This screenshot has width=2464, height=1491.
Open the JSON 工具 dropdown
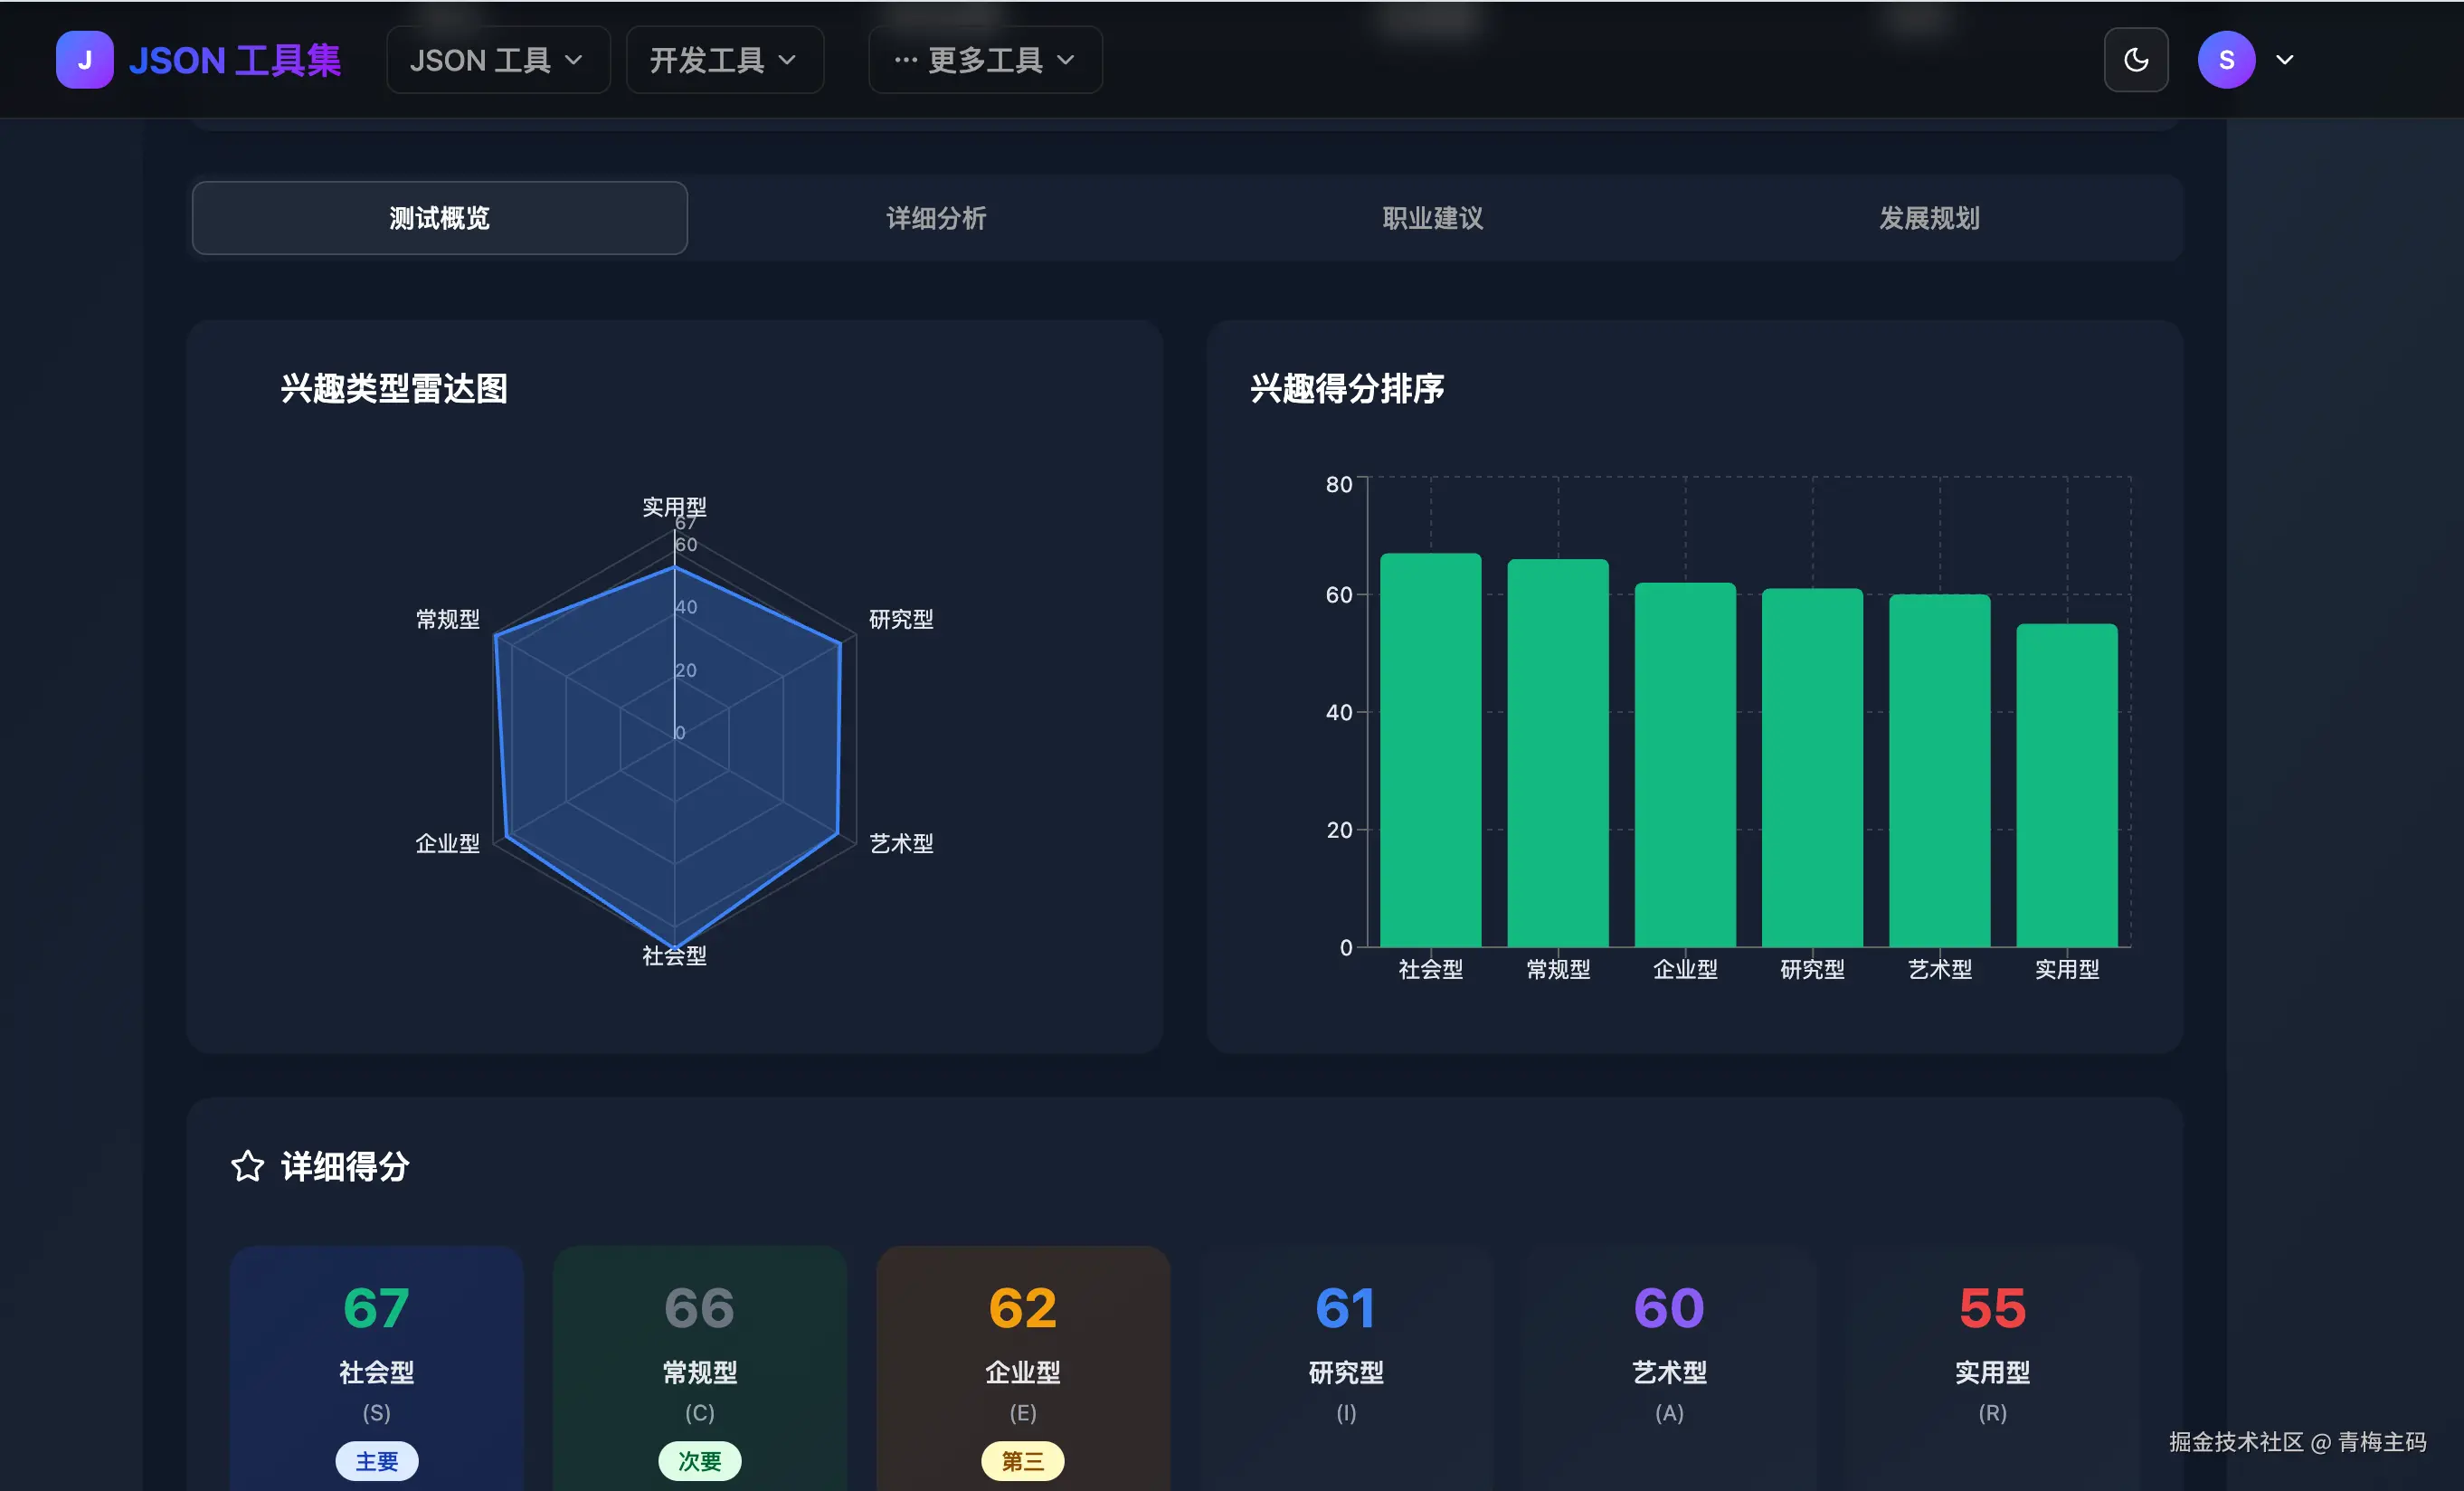[497, 60]
